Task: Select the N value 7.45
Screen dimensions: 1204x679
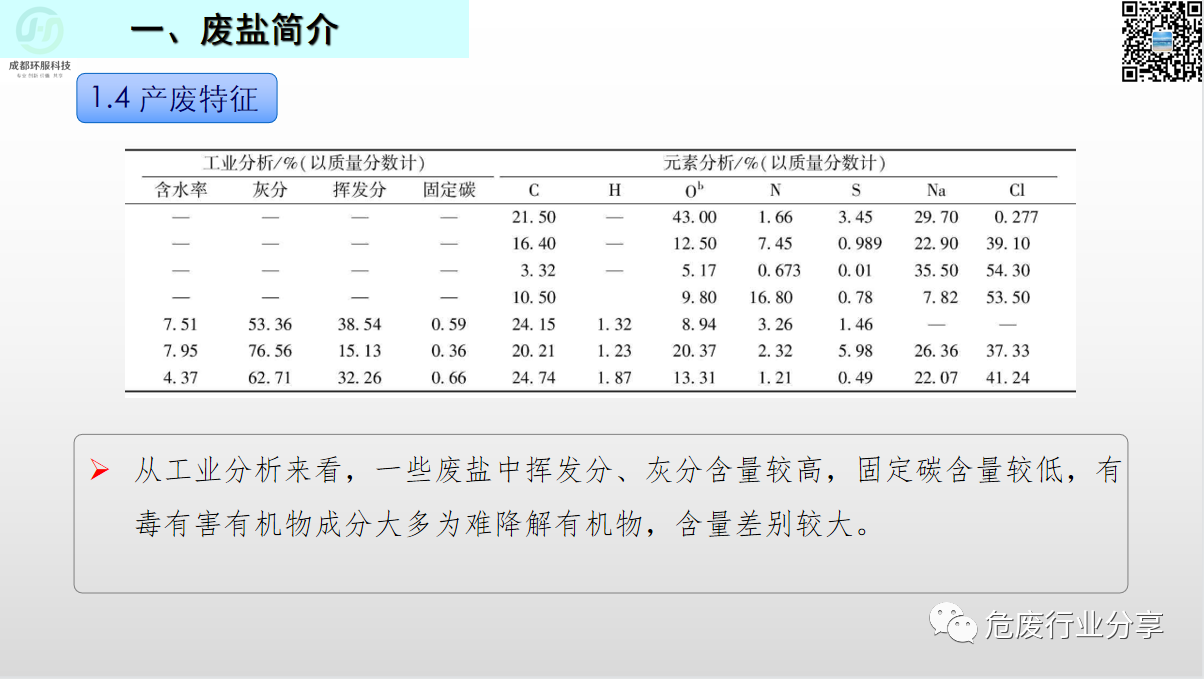Action: [775, 244]
